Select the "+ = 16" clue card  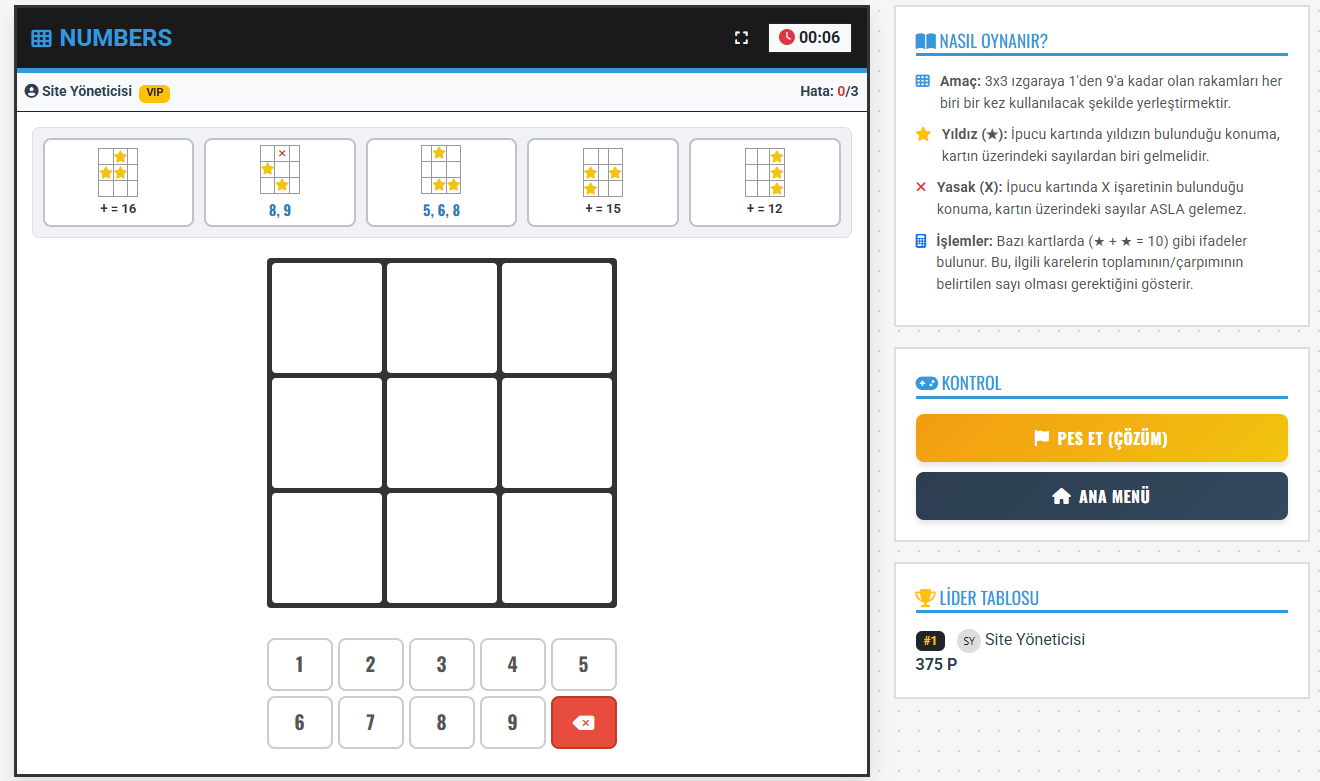pos(118,182)
